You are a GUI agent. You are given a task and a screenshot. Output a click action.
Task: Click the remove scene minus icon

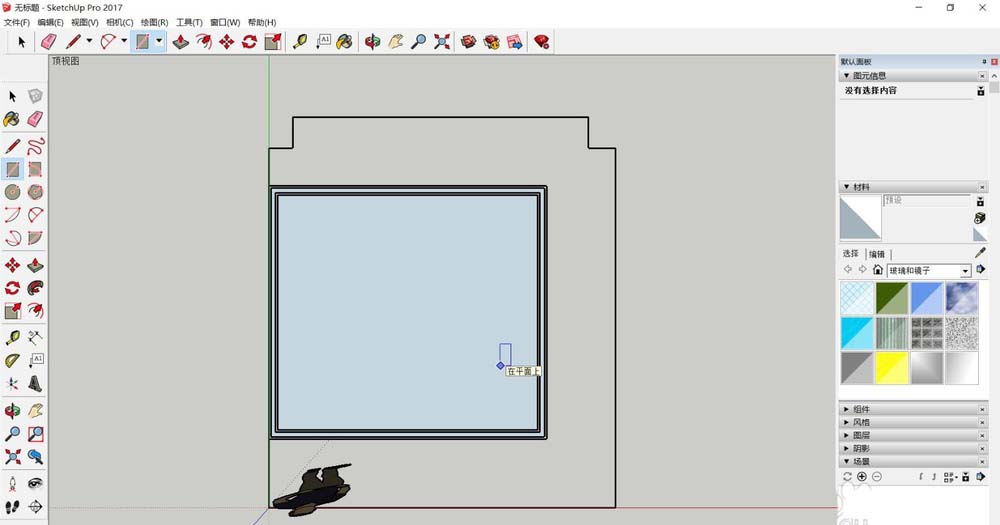[877, 477]
